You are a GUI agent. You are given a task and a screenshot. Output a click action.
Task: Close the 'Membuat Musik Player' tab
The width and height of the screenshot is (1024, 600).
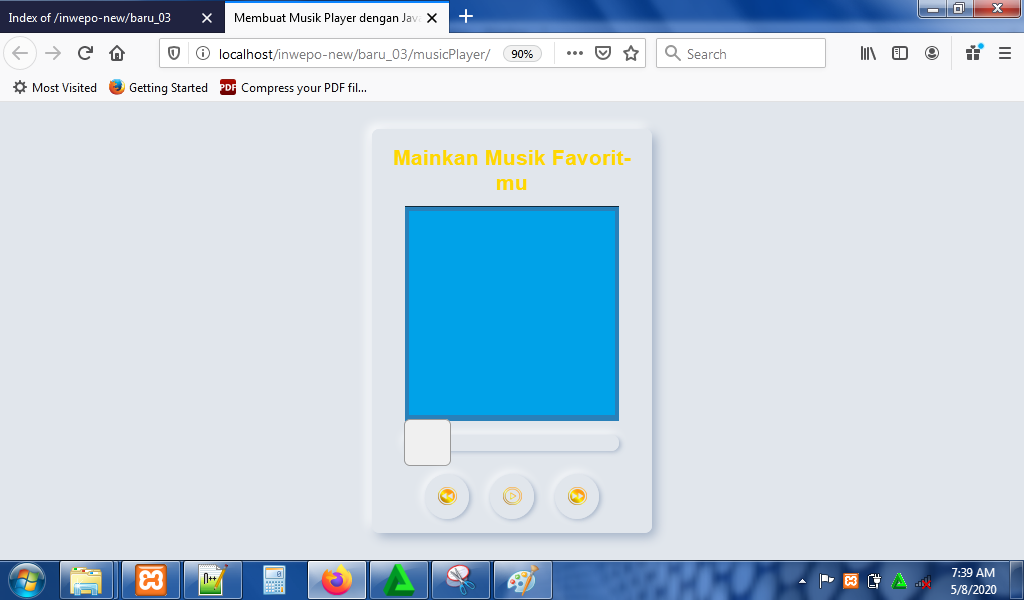point(432,18)
